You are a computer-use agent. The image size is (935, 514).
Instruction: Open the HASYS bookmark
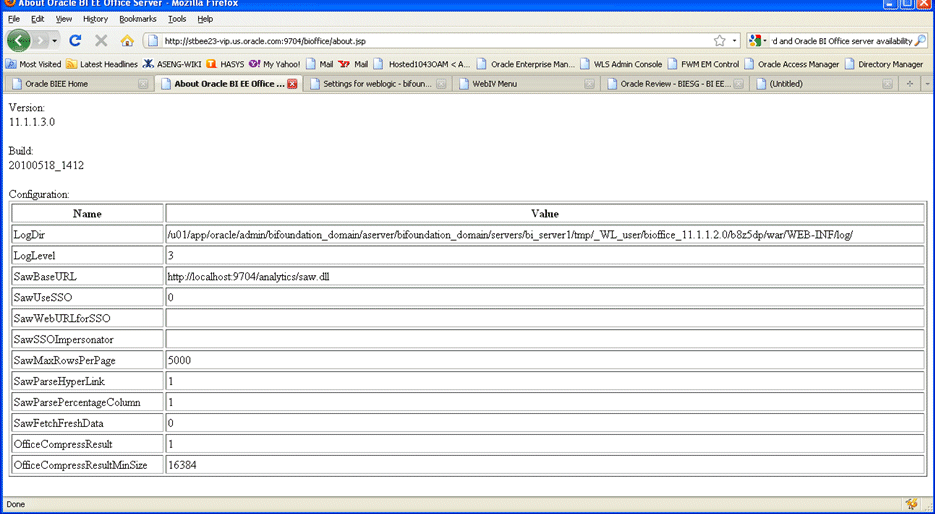click(225, 64)
